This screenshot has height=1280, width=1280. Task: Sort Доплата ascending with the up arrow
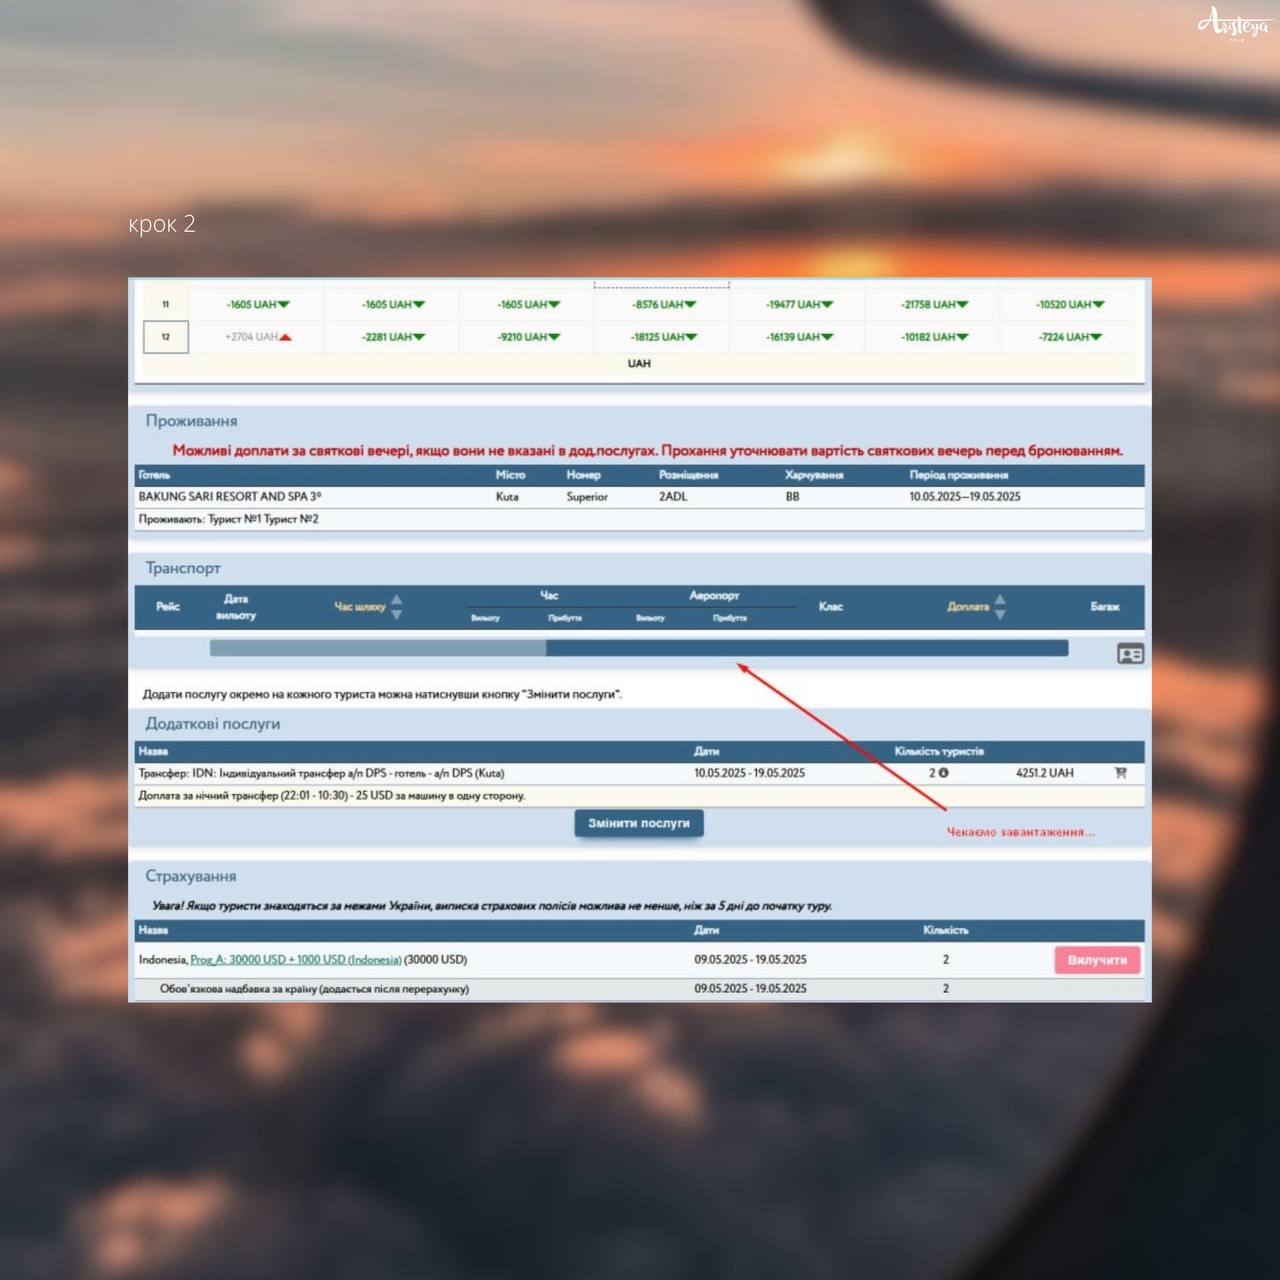1000,600
